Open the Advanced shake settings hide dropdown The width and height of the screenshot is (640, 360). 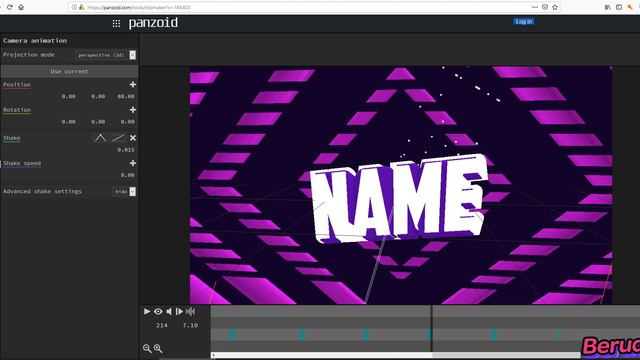pos(124,191)
